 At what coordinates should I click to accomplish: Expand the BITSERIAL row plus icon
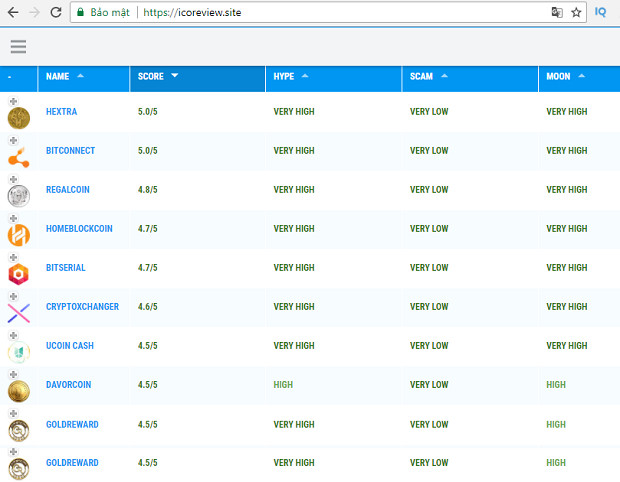tap(13, 257)
